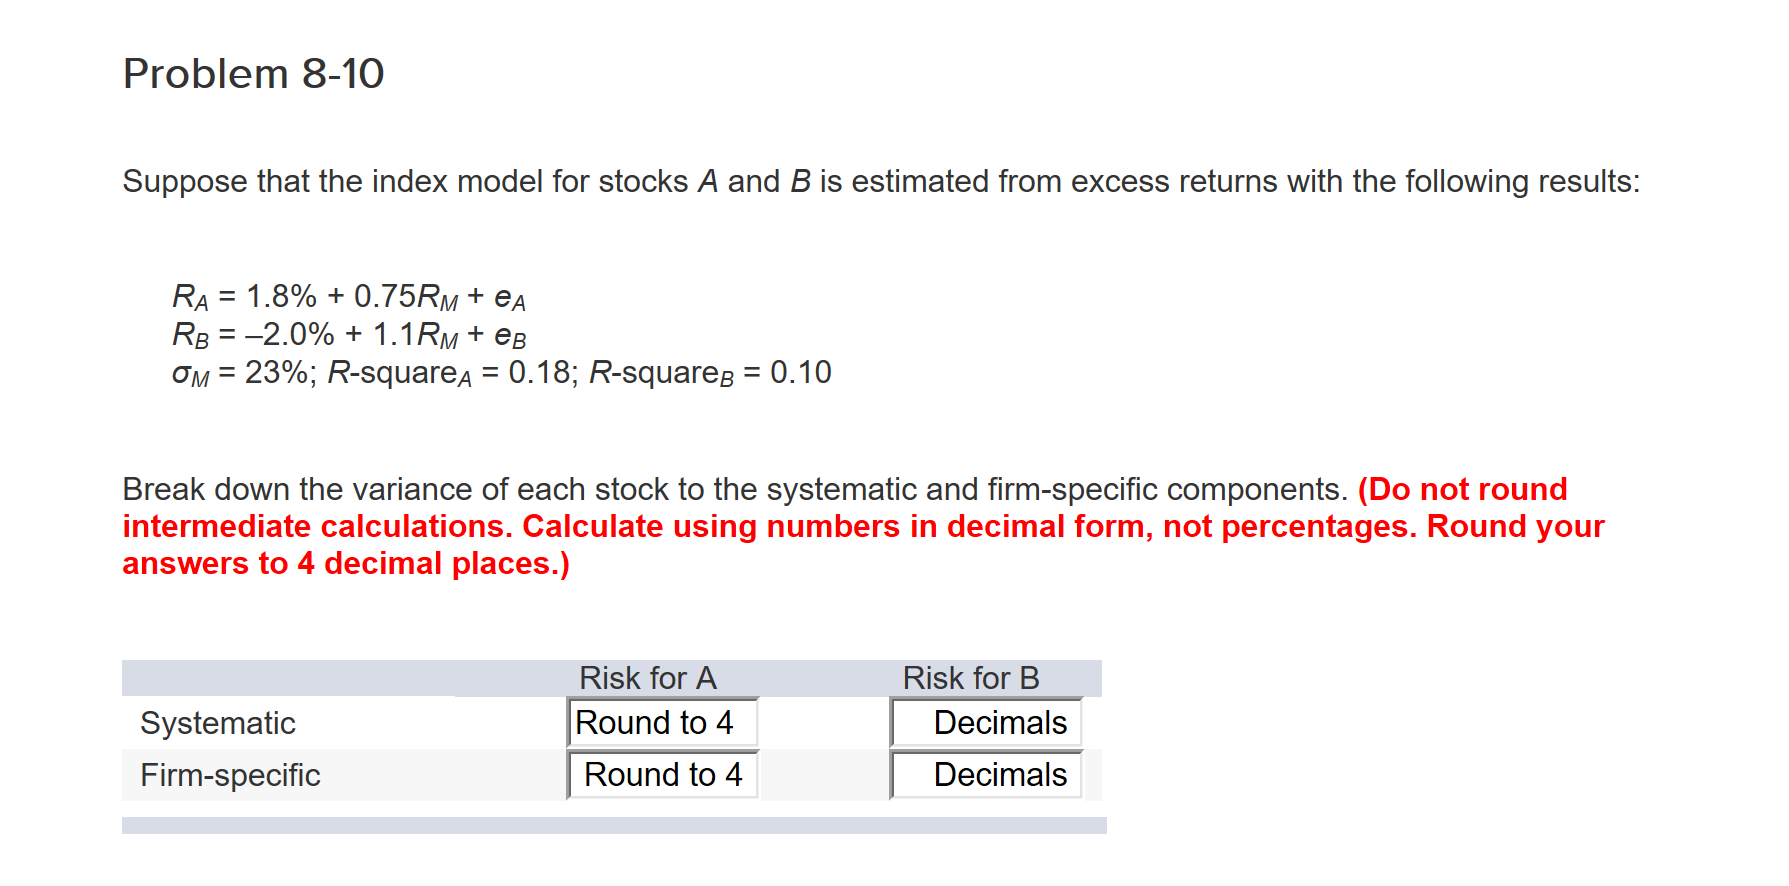
Task: Select the equation for RA
Action: (x=348, y=296)
